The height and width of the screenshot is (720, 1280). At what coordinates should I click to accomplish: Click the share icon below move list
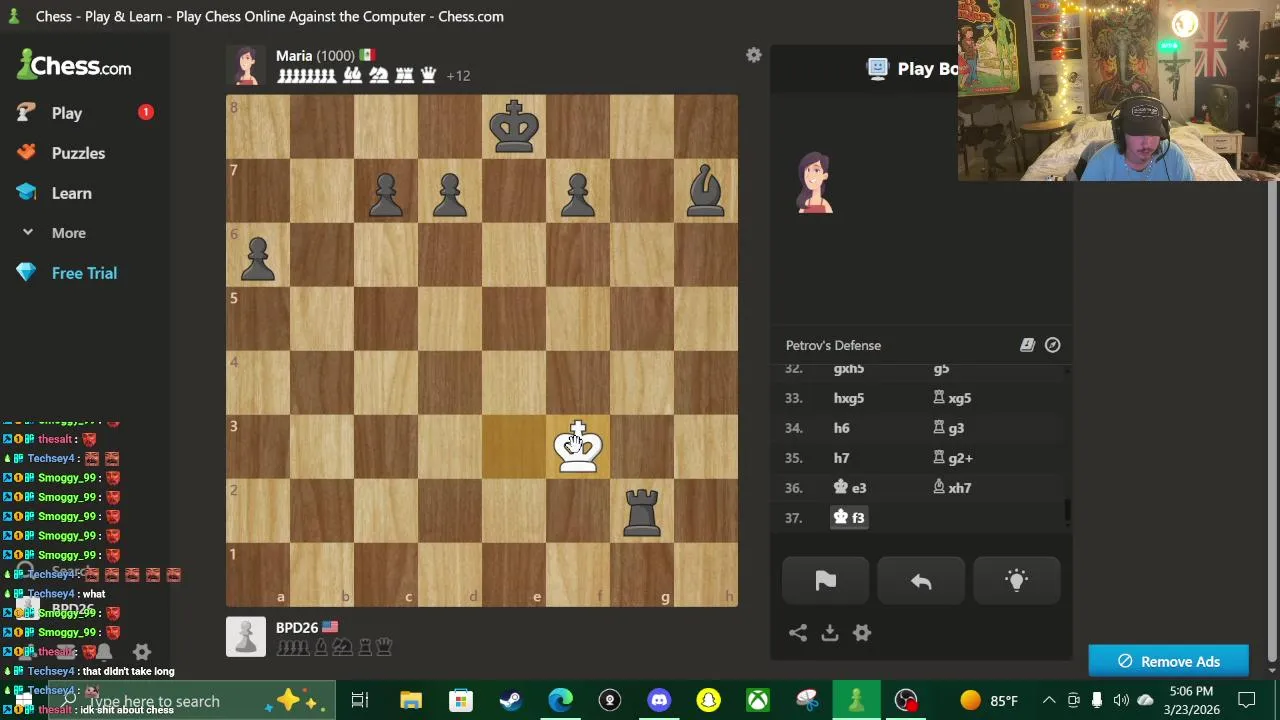798,633
